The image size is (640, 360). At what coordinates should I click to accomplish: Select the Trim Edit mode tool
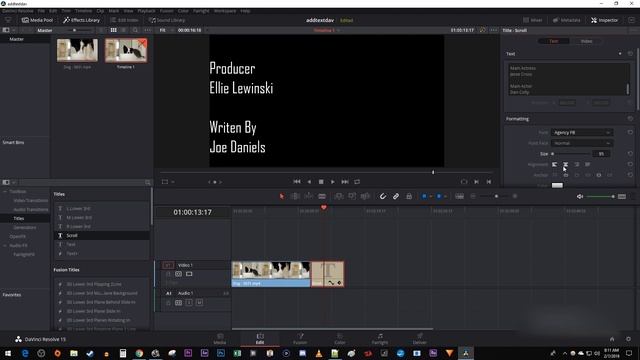[295, 196]
